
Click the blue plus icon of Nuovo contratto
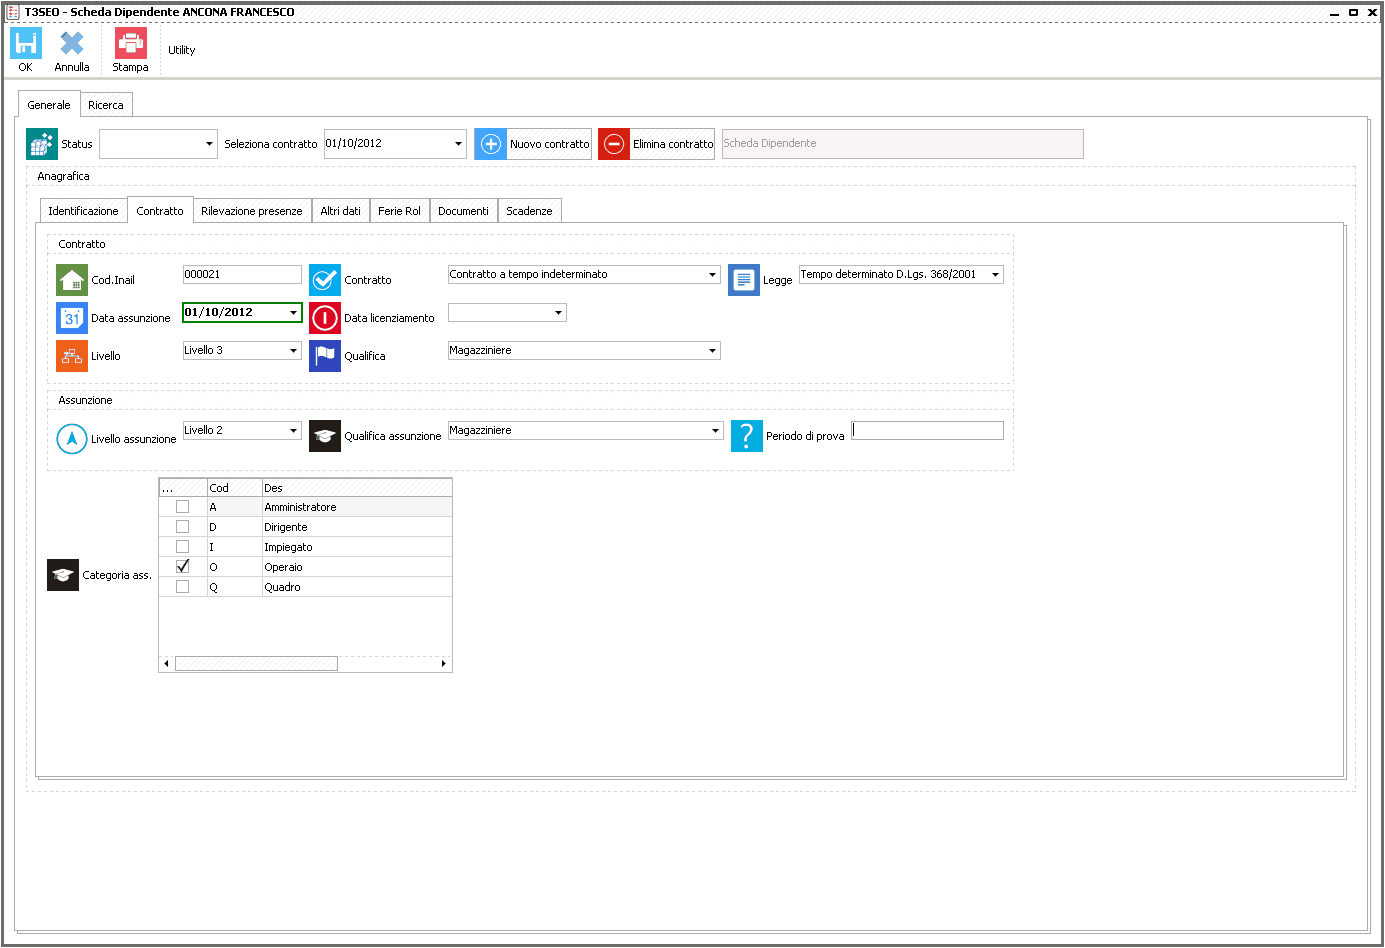tap(491, 144)
